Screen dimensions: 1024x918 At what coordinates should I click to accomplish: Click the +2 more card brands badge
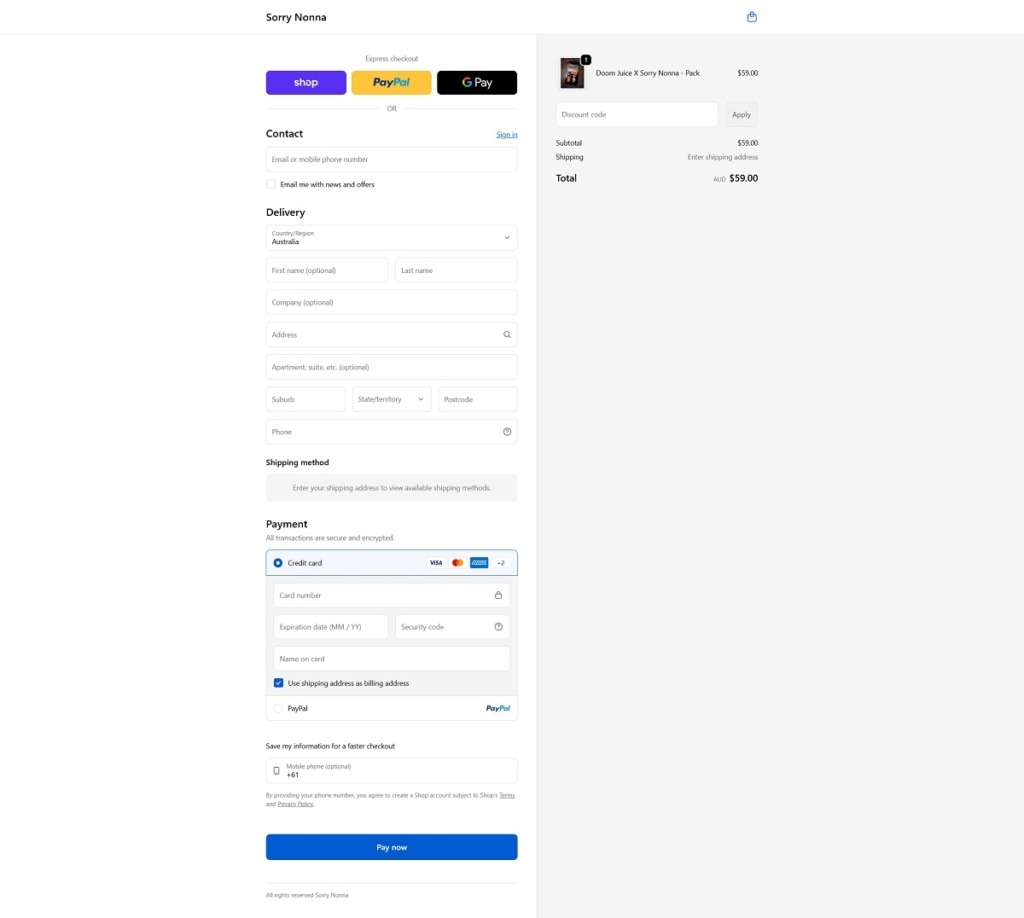(501, 563)
